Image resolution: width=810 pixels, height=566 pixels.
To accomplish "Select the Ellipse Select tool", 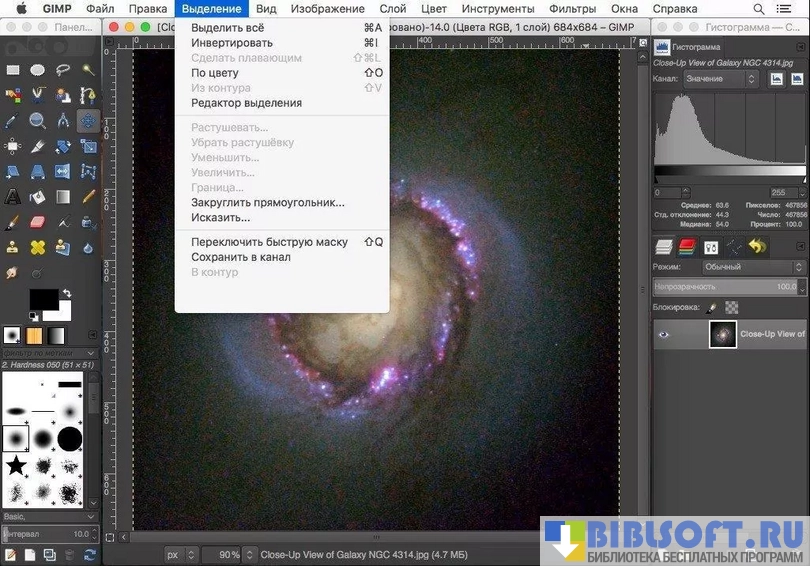I will click(x=38, y=70).
